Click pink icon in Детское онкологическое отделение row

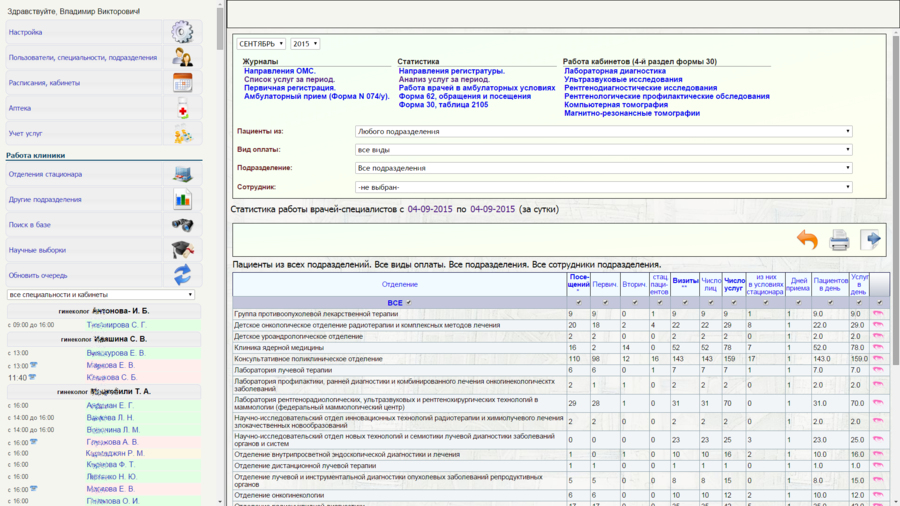(878, 325)
